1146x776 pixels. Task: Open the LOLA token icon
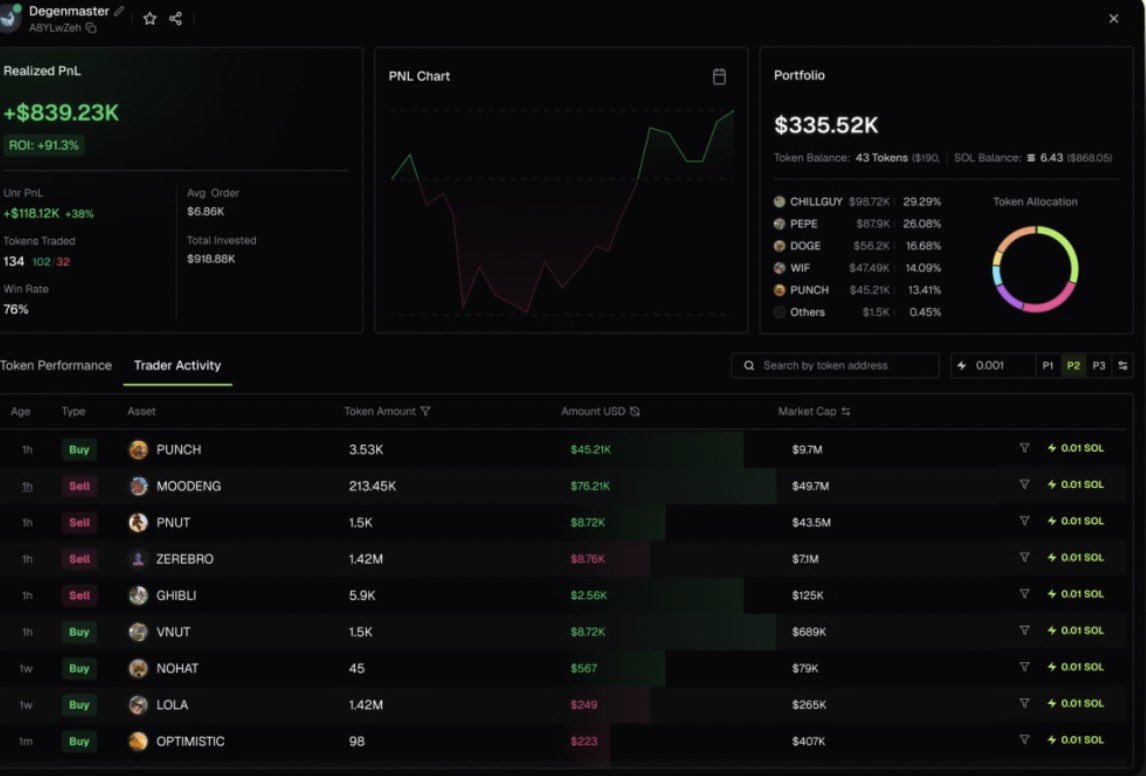pos(138,705)
